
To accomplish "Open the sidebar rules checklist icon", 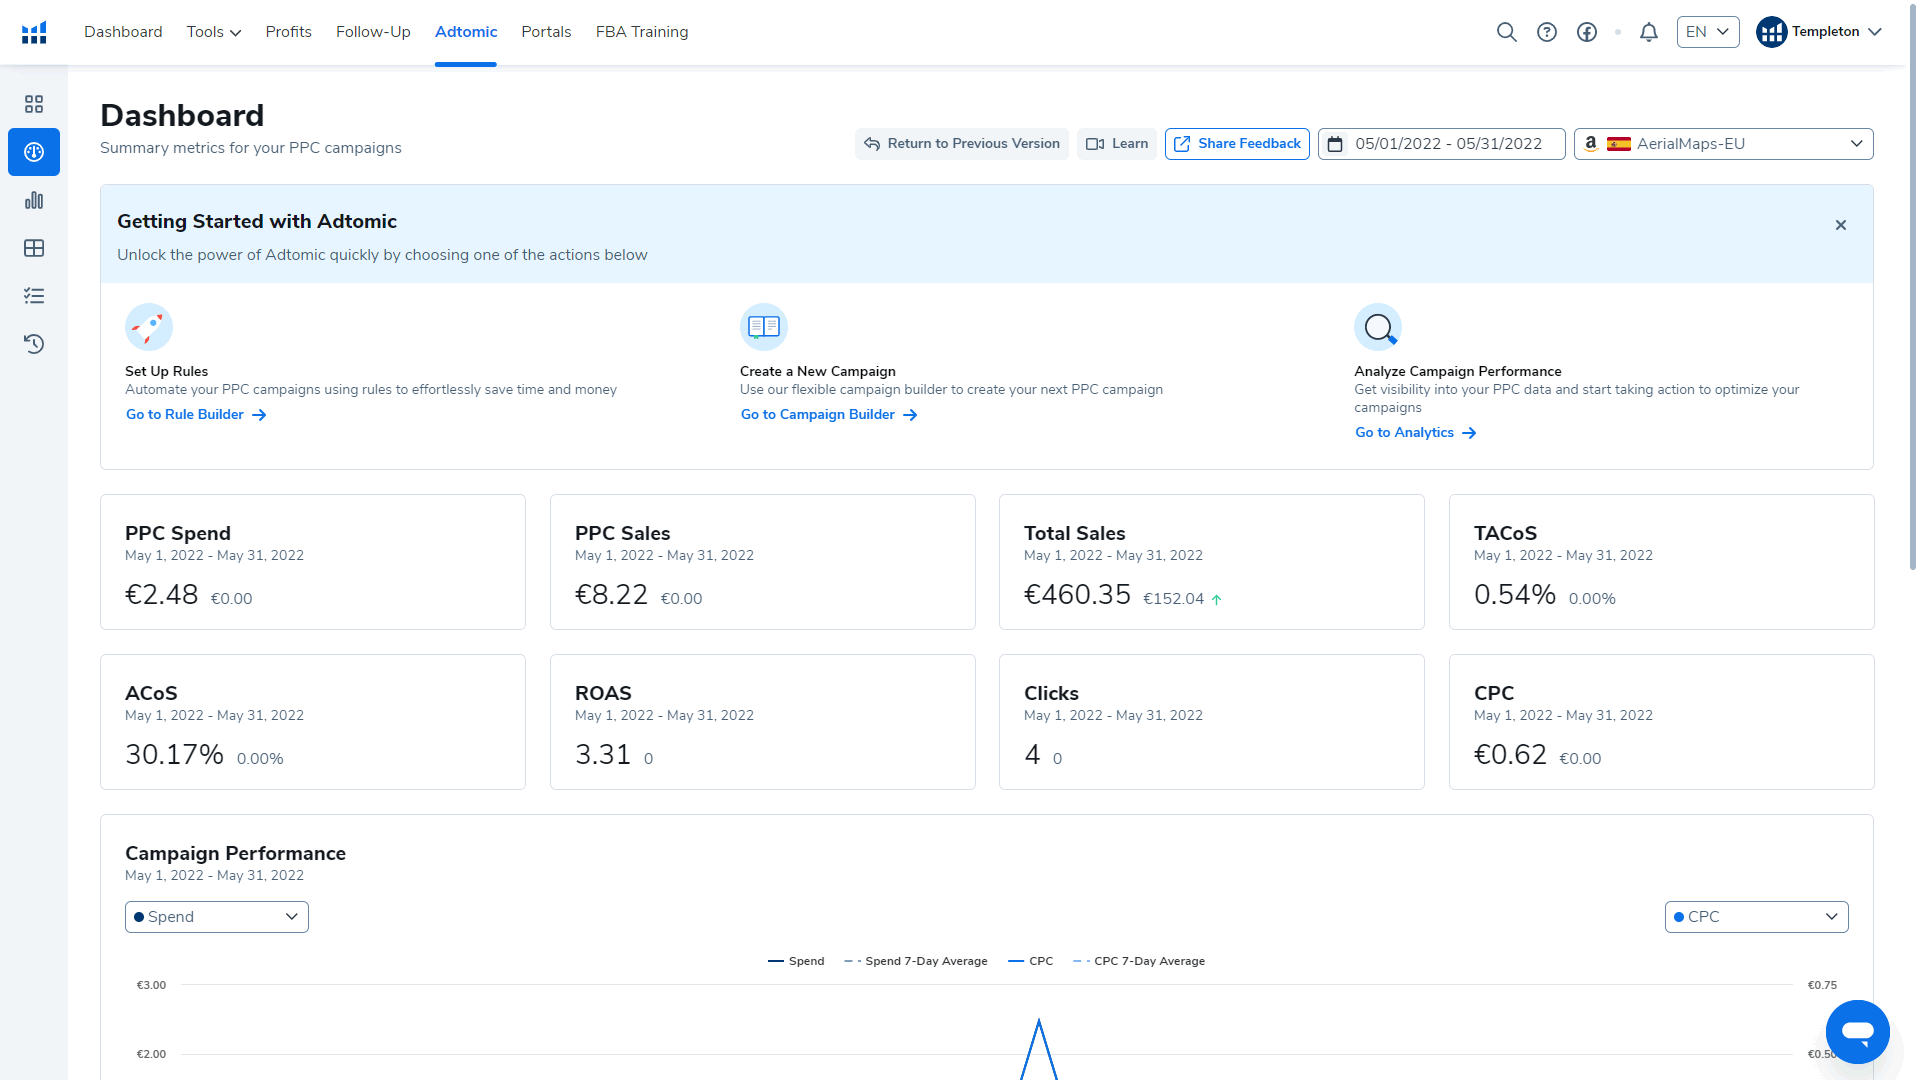I will click(x=34, y=296).
